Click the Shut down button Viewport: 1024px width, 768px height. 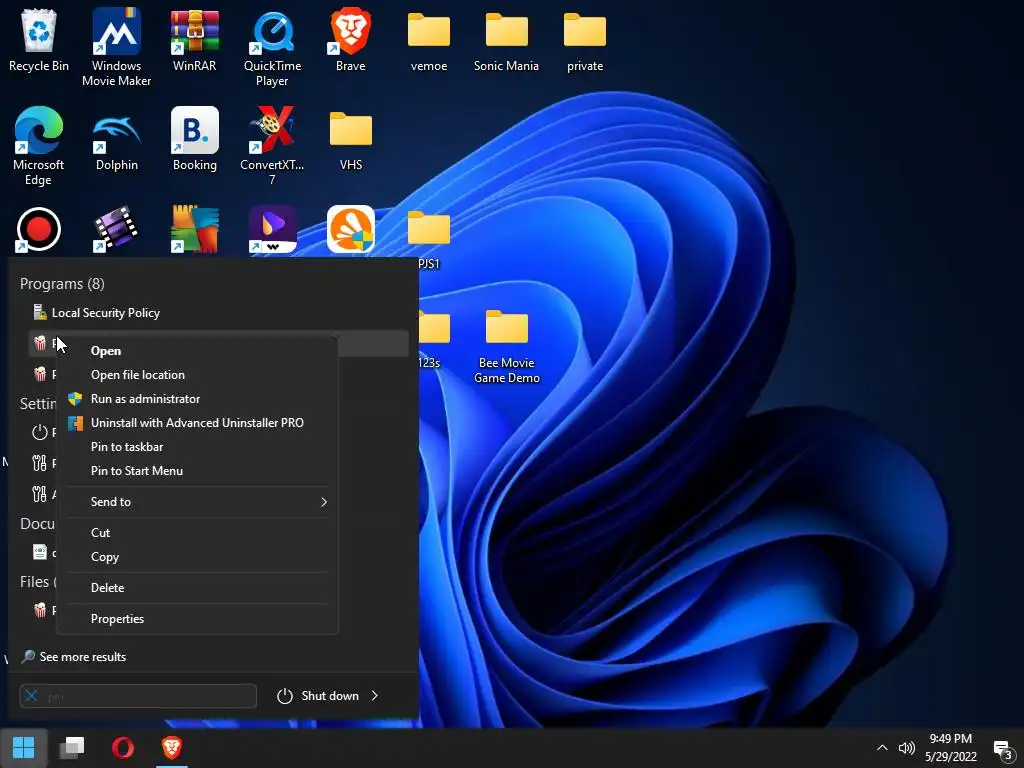click(318, 696)
